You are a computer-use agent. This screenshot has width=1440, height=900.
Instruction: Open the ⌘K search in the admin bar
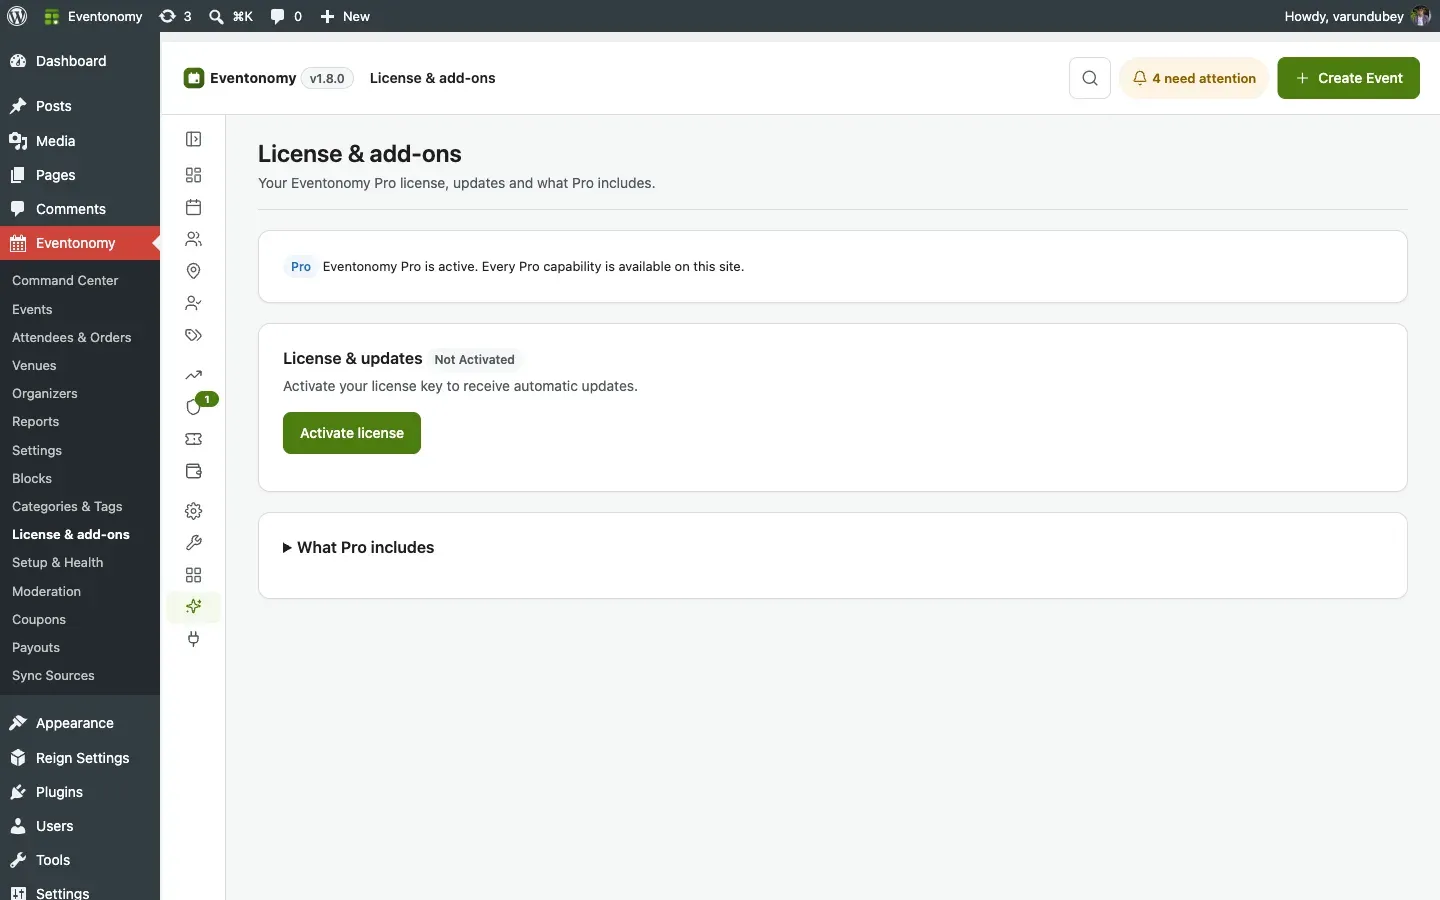coord(231,16)
